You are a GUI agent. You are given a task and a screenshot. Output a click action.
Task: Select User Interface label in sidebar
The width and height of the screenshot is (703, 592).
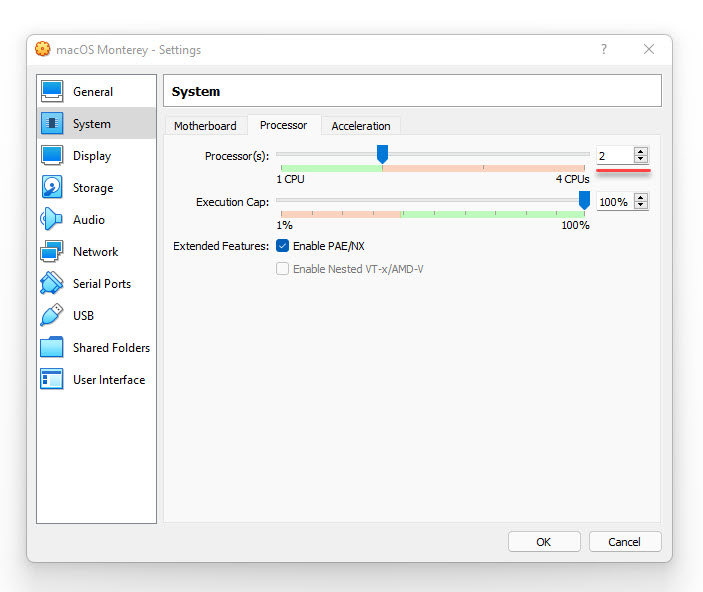(x=109, y=380)
